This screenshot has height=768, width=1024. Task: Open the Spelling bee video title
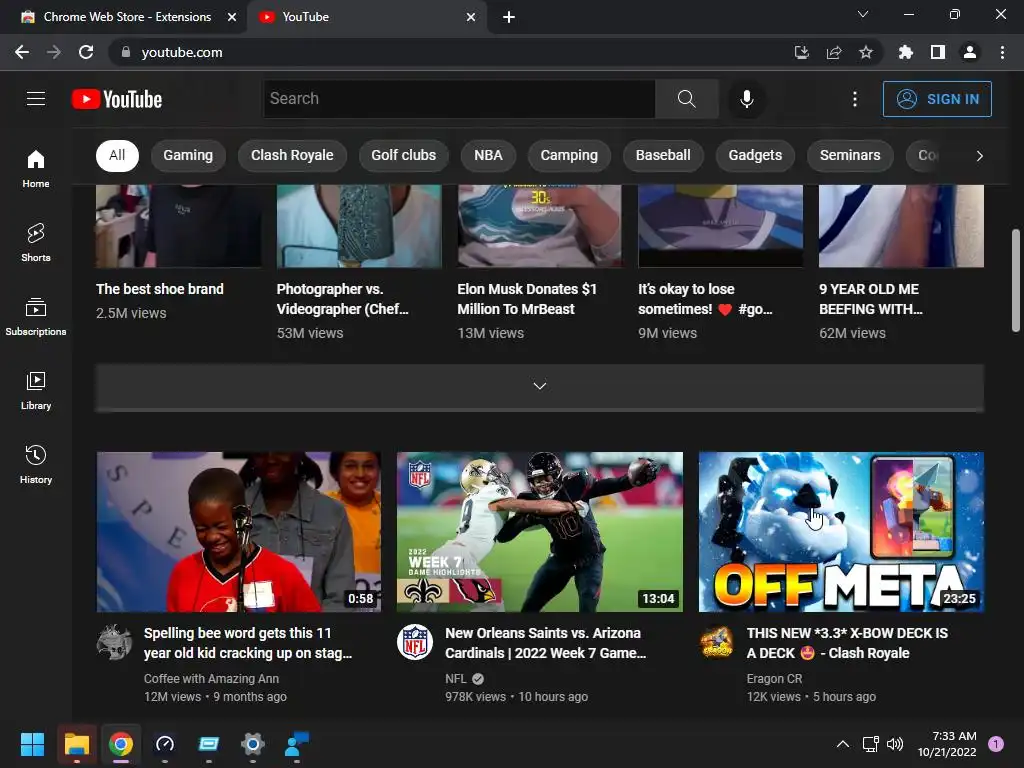[x=248, y=643]
